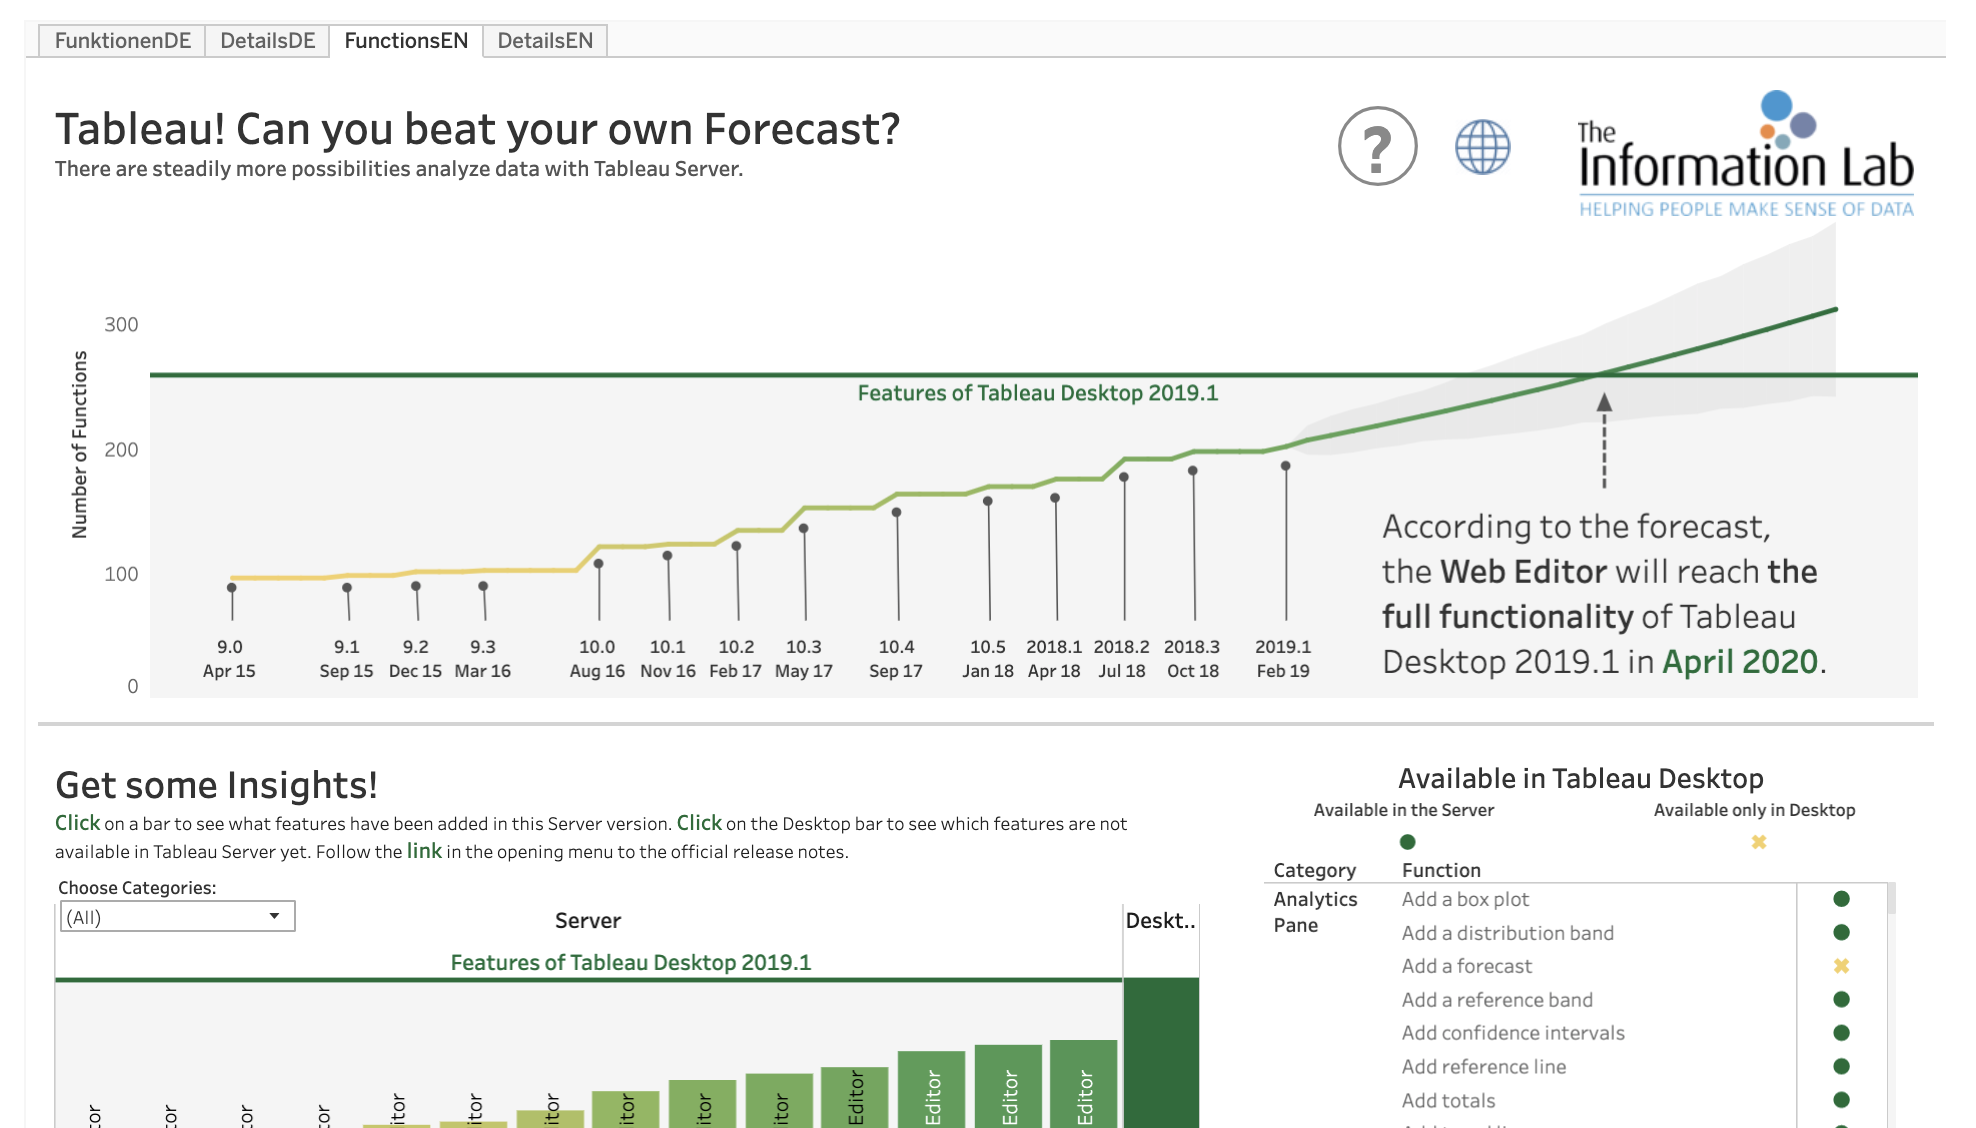Open the Choose Categories dropdown
The image size is (1976, 1128).
(177, 917)
